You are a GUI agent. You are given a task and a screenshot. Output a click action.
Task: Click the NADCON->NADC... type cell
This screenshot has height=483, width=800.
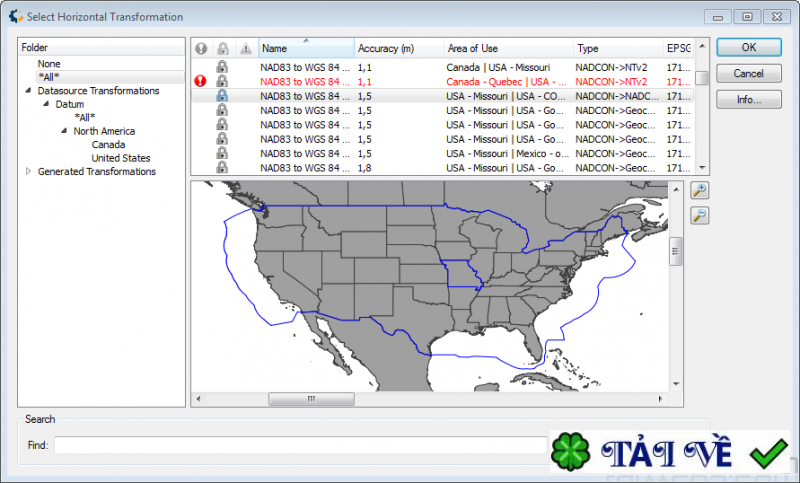pyautogui.click(x=617, y=96)
